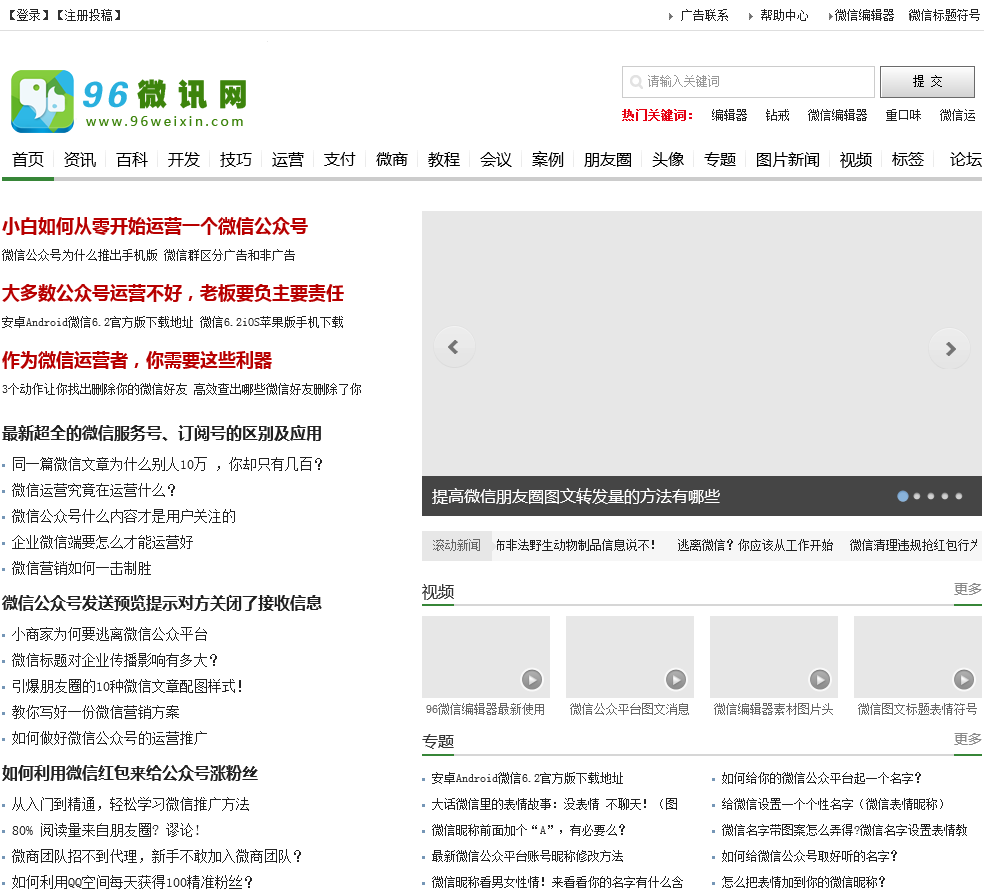Open 论坛 navigation item

(x=965, y=160)
